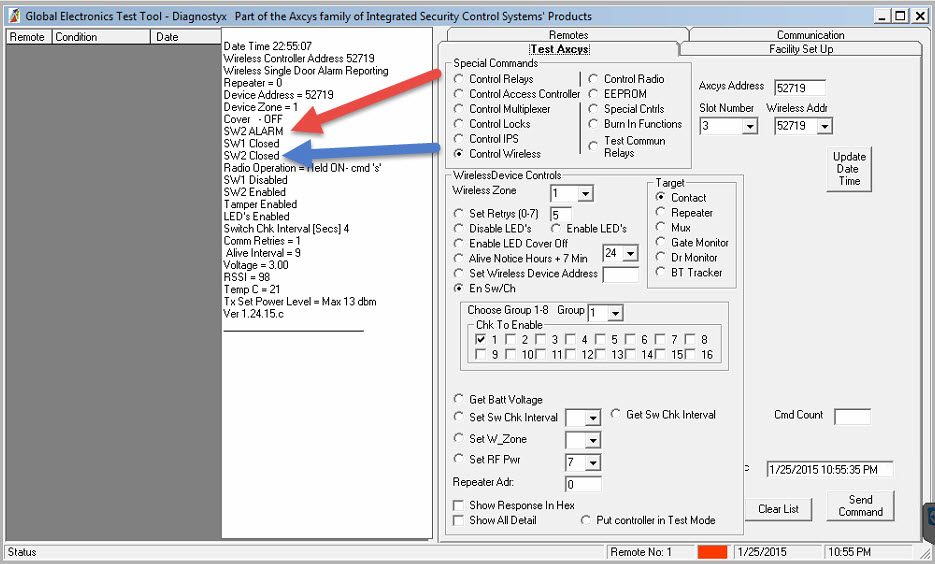Open Set Sw Chk Interval dropdown

pyautogui.click(x=593, y=418)
